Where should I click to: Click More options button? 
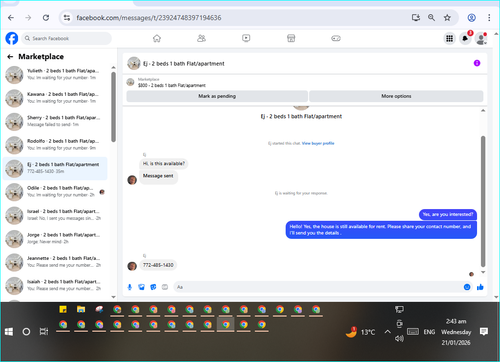click(396, 96)
